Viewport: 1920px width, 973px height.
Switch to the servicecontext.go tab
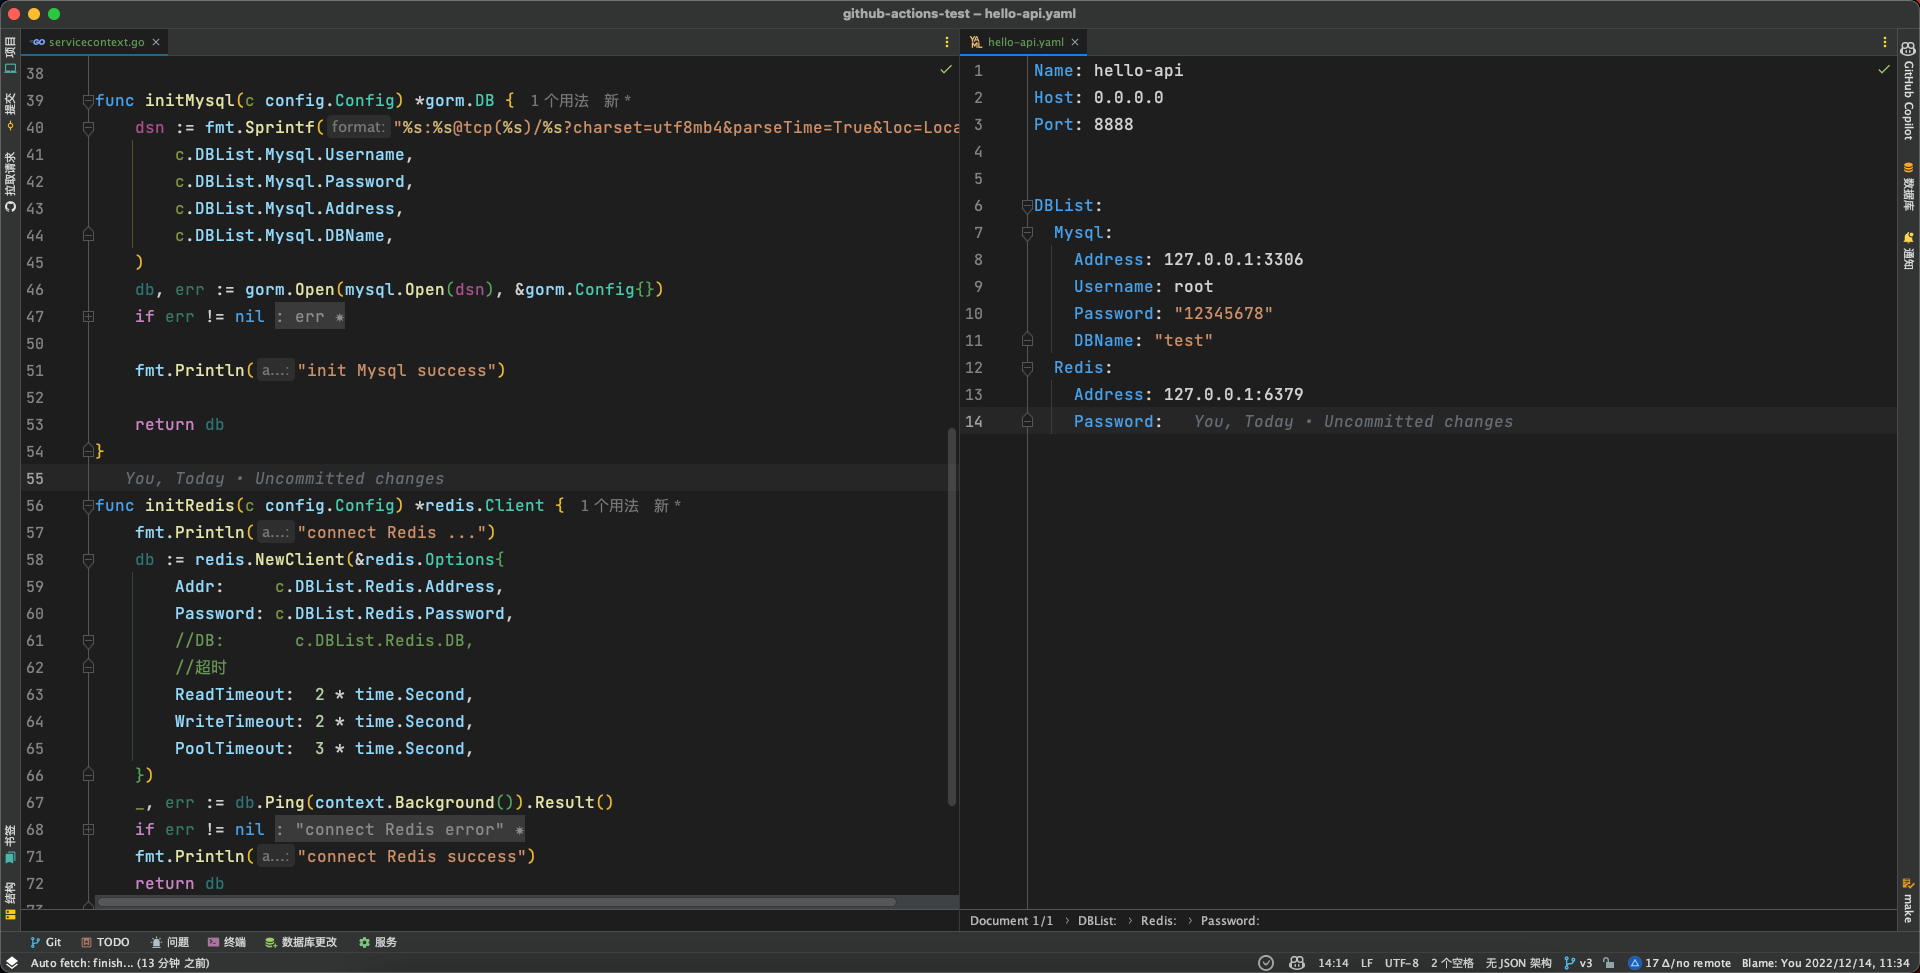click(x=96, y=42)
